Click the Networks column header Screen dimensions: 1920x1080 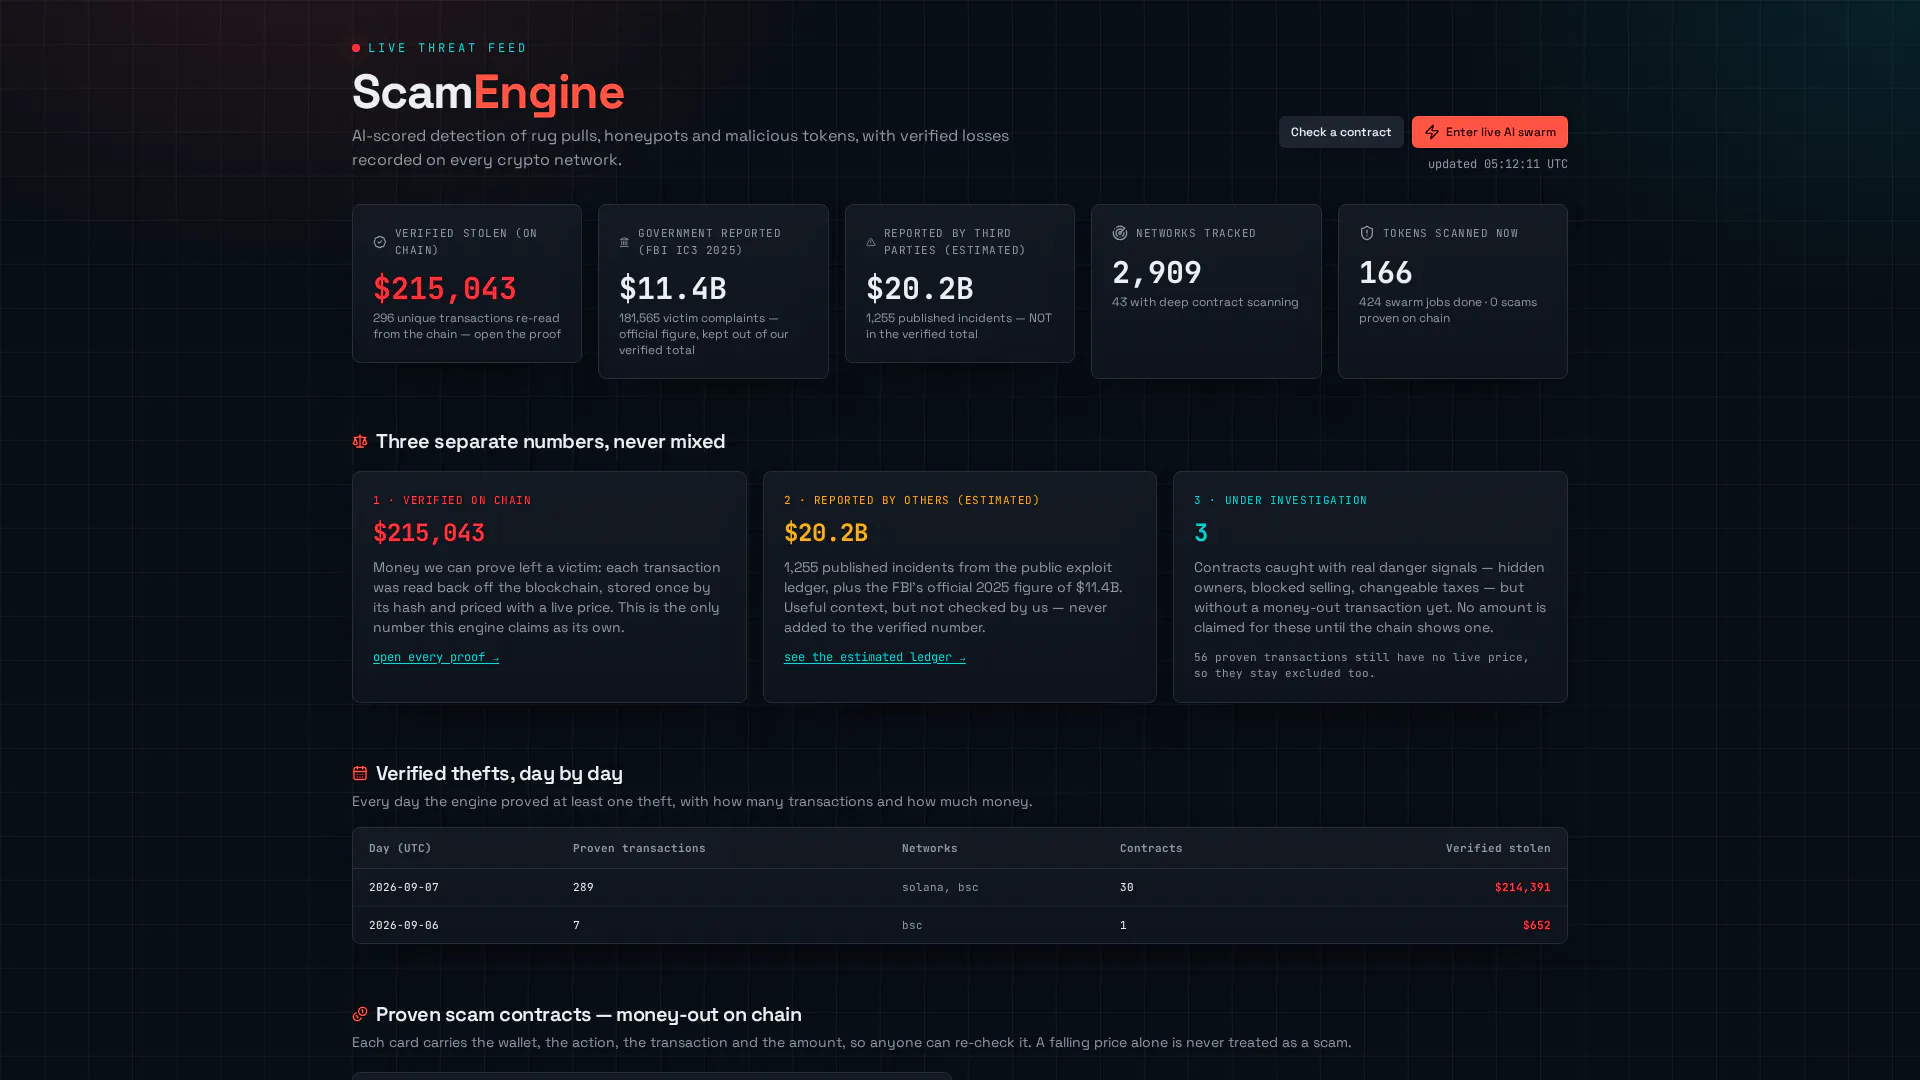tap(930, 848)
